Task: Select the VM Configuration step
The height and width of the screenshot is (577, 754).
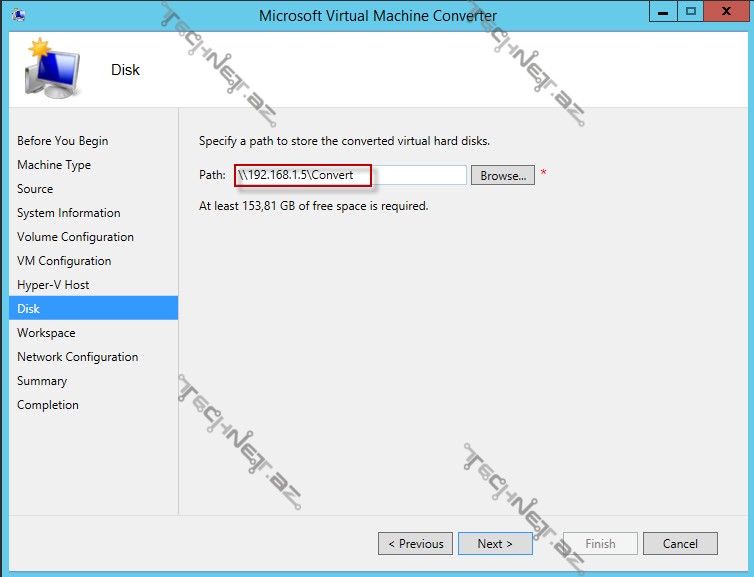Action: (64, 261)
